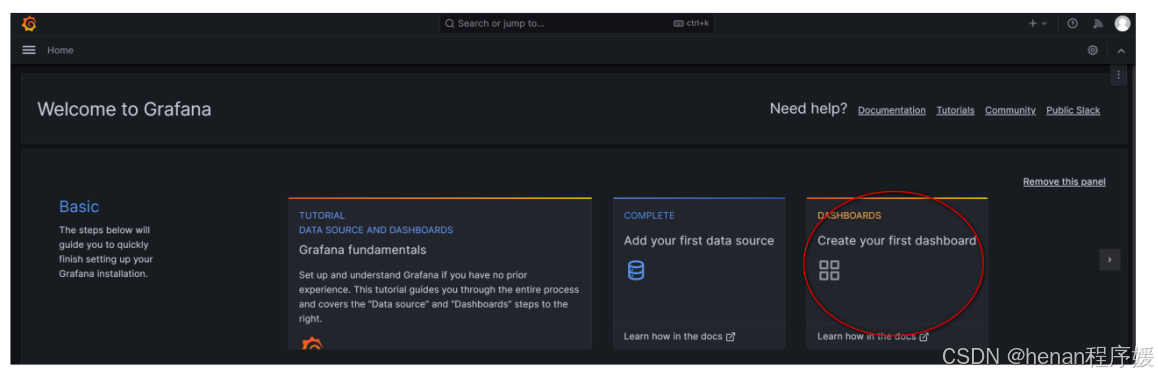Image resolution: width=1158 pixels, height=377 pixels.
Task: Open Learn how in the docs under dashboards
Action: tap(873, 336)
